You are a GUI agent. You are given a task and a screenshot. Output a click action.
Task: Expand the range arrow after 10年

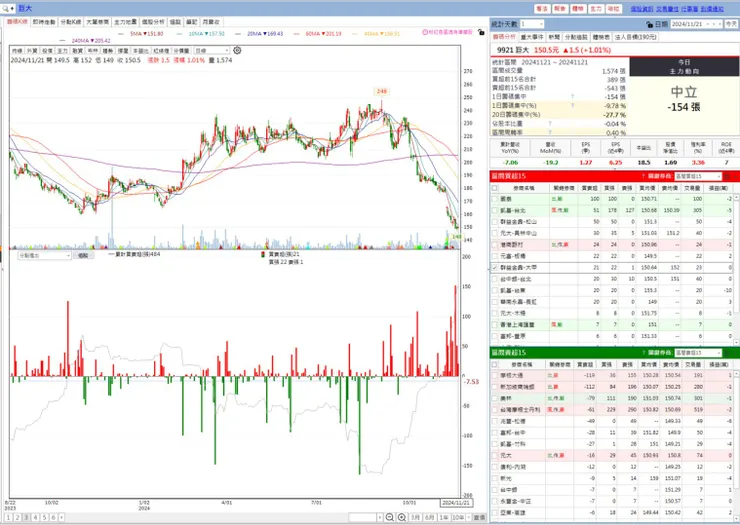coord(468,517)
